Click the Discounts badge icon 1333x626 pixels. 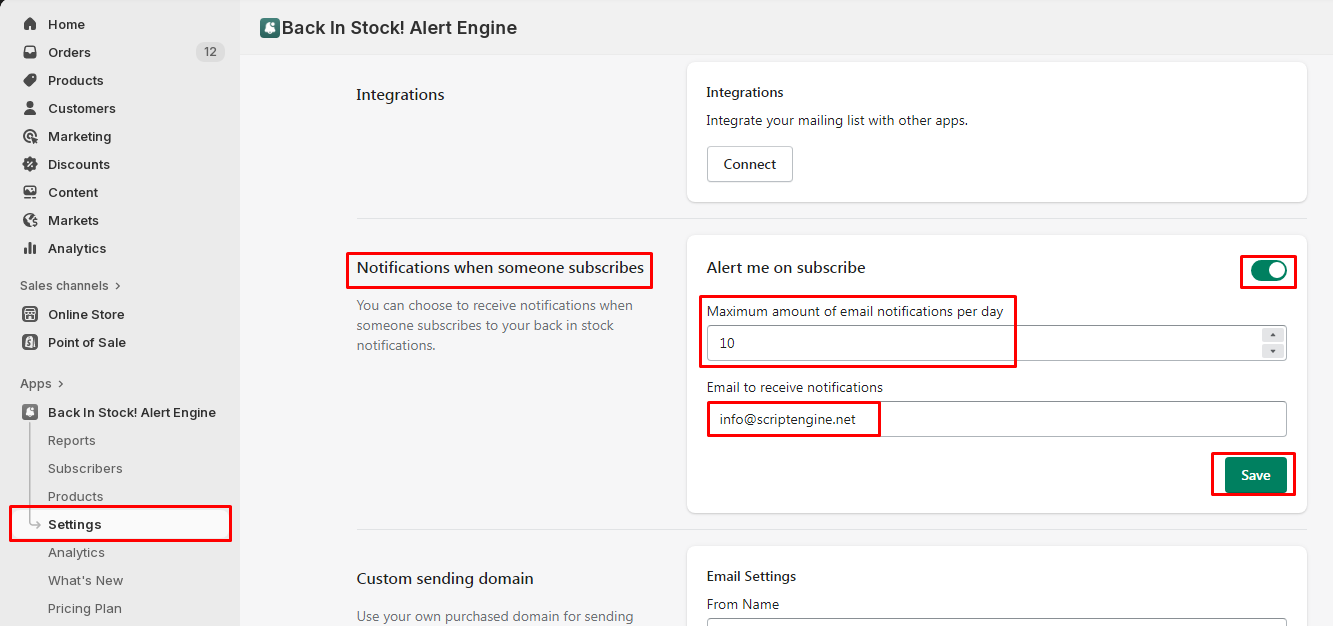(x=30, y=164)
